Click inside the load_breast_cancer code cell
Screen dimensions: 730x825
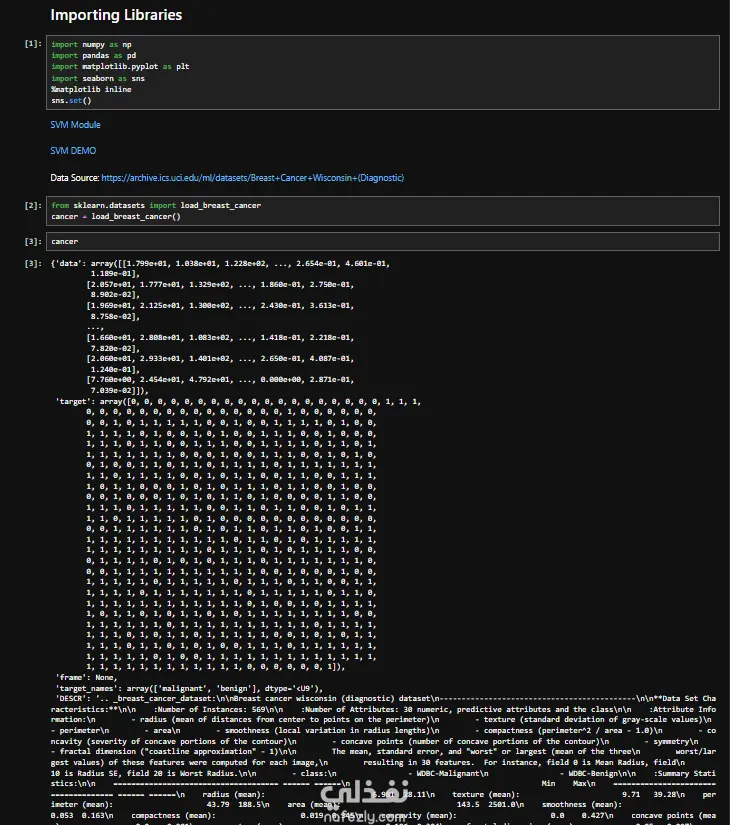tap(383, 211)
